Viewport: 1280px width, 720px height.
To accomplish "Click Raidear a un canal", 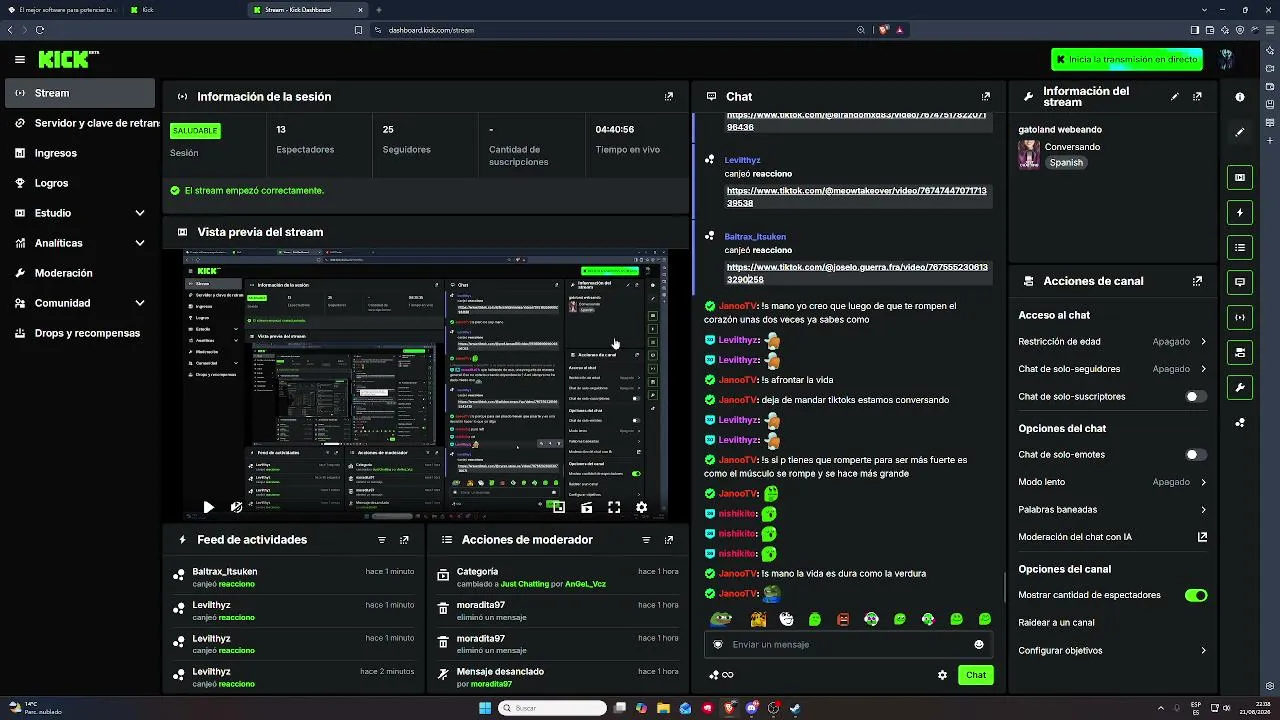I will pyautogui.click(x=1056, y=623).
